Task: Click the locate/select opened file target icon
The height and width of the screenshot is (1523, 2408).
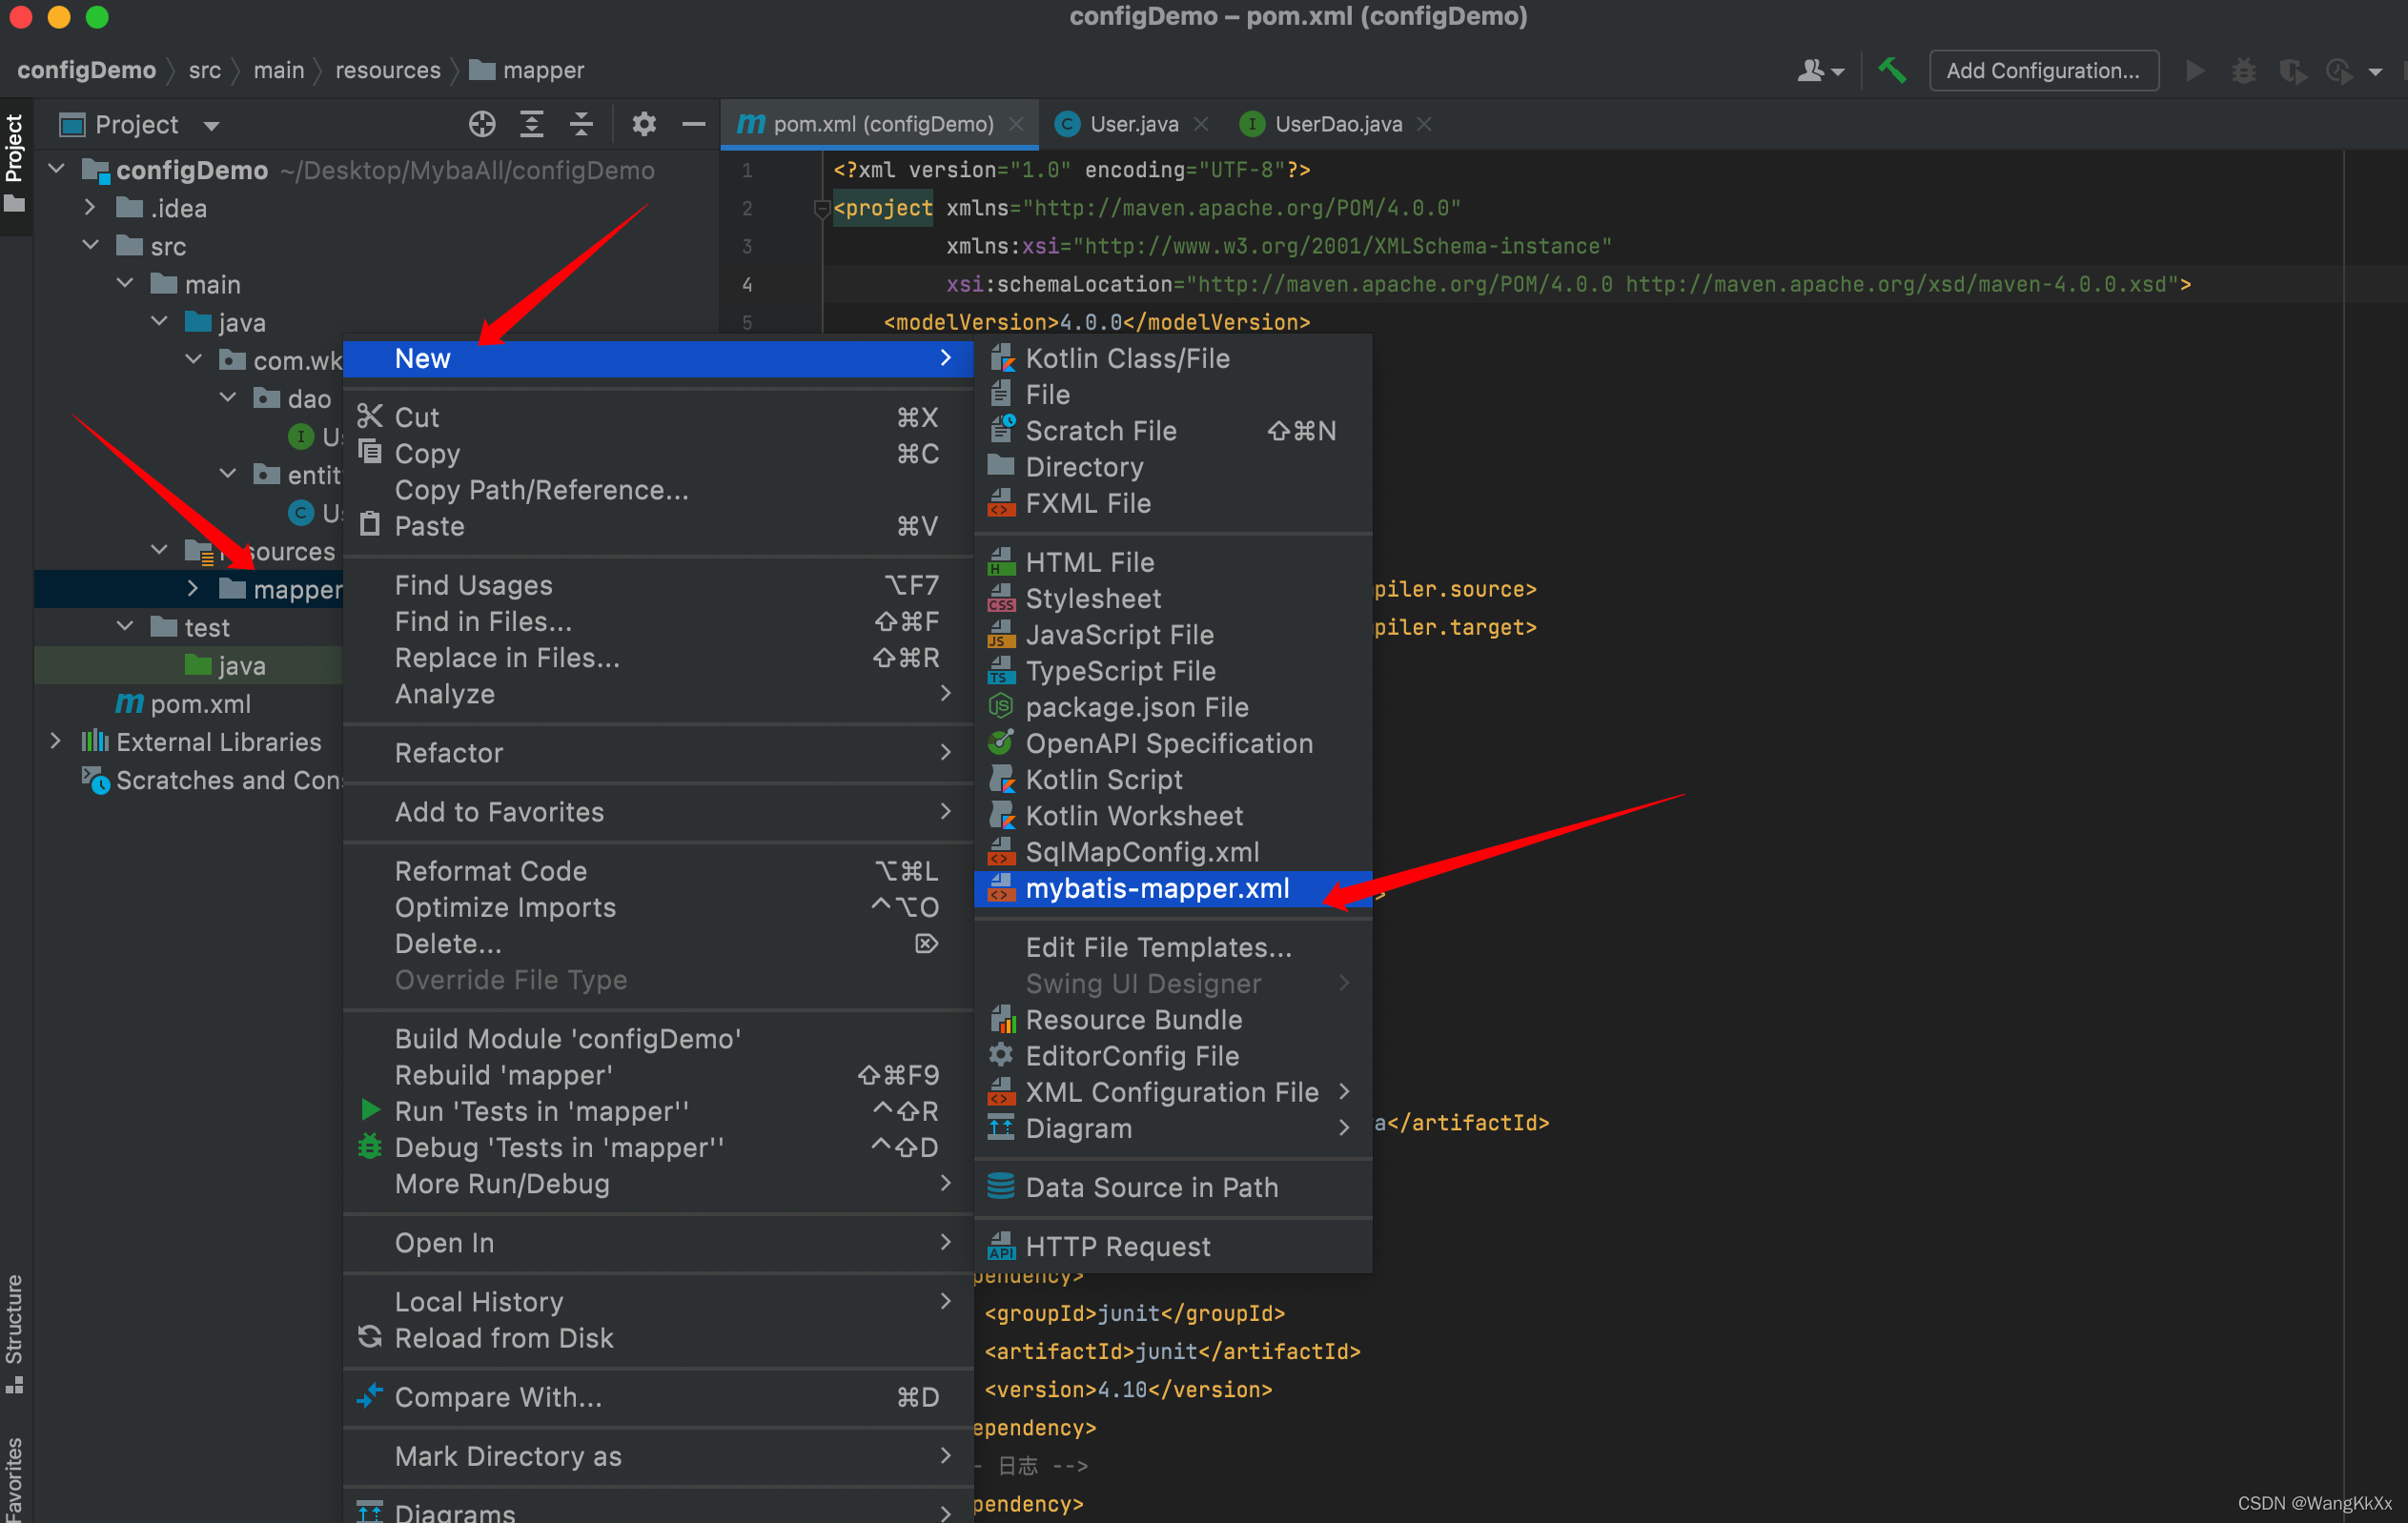Action: click(x=482, y=124)
